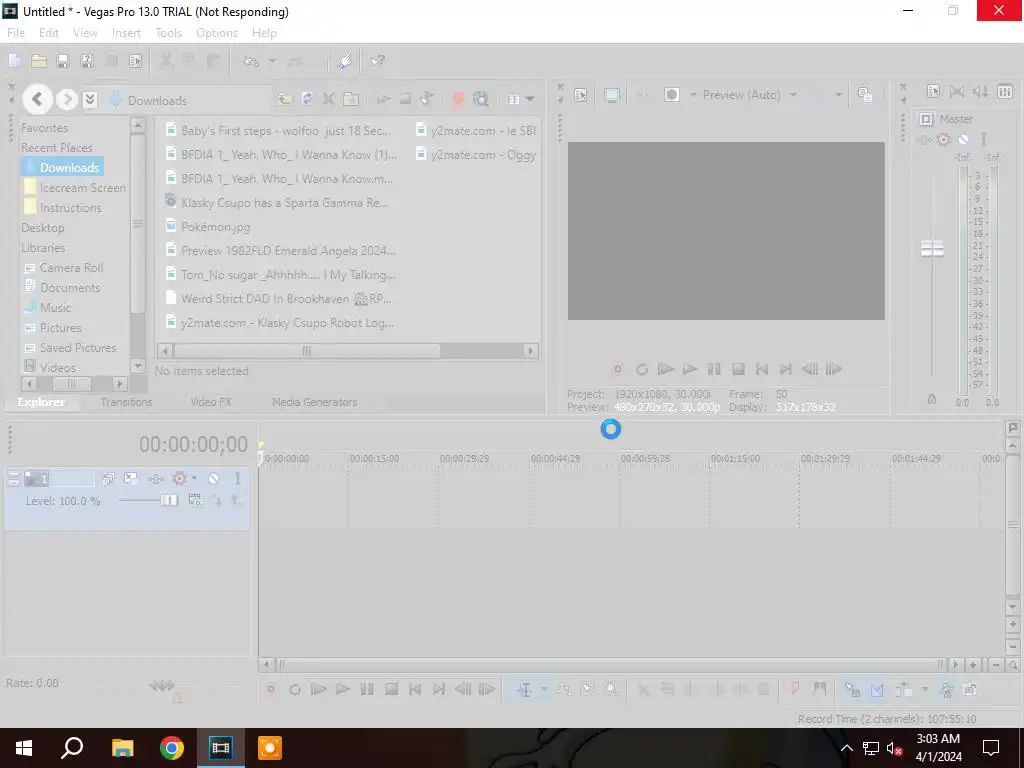The height and width of the screenshot is (768, 1024).
Task: Click the Save project disk icon
Action: pos(63,61)
